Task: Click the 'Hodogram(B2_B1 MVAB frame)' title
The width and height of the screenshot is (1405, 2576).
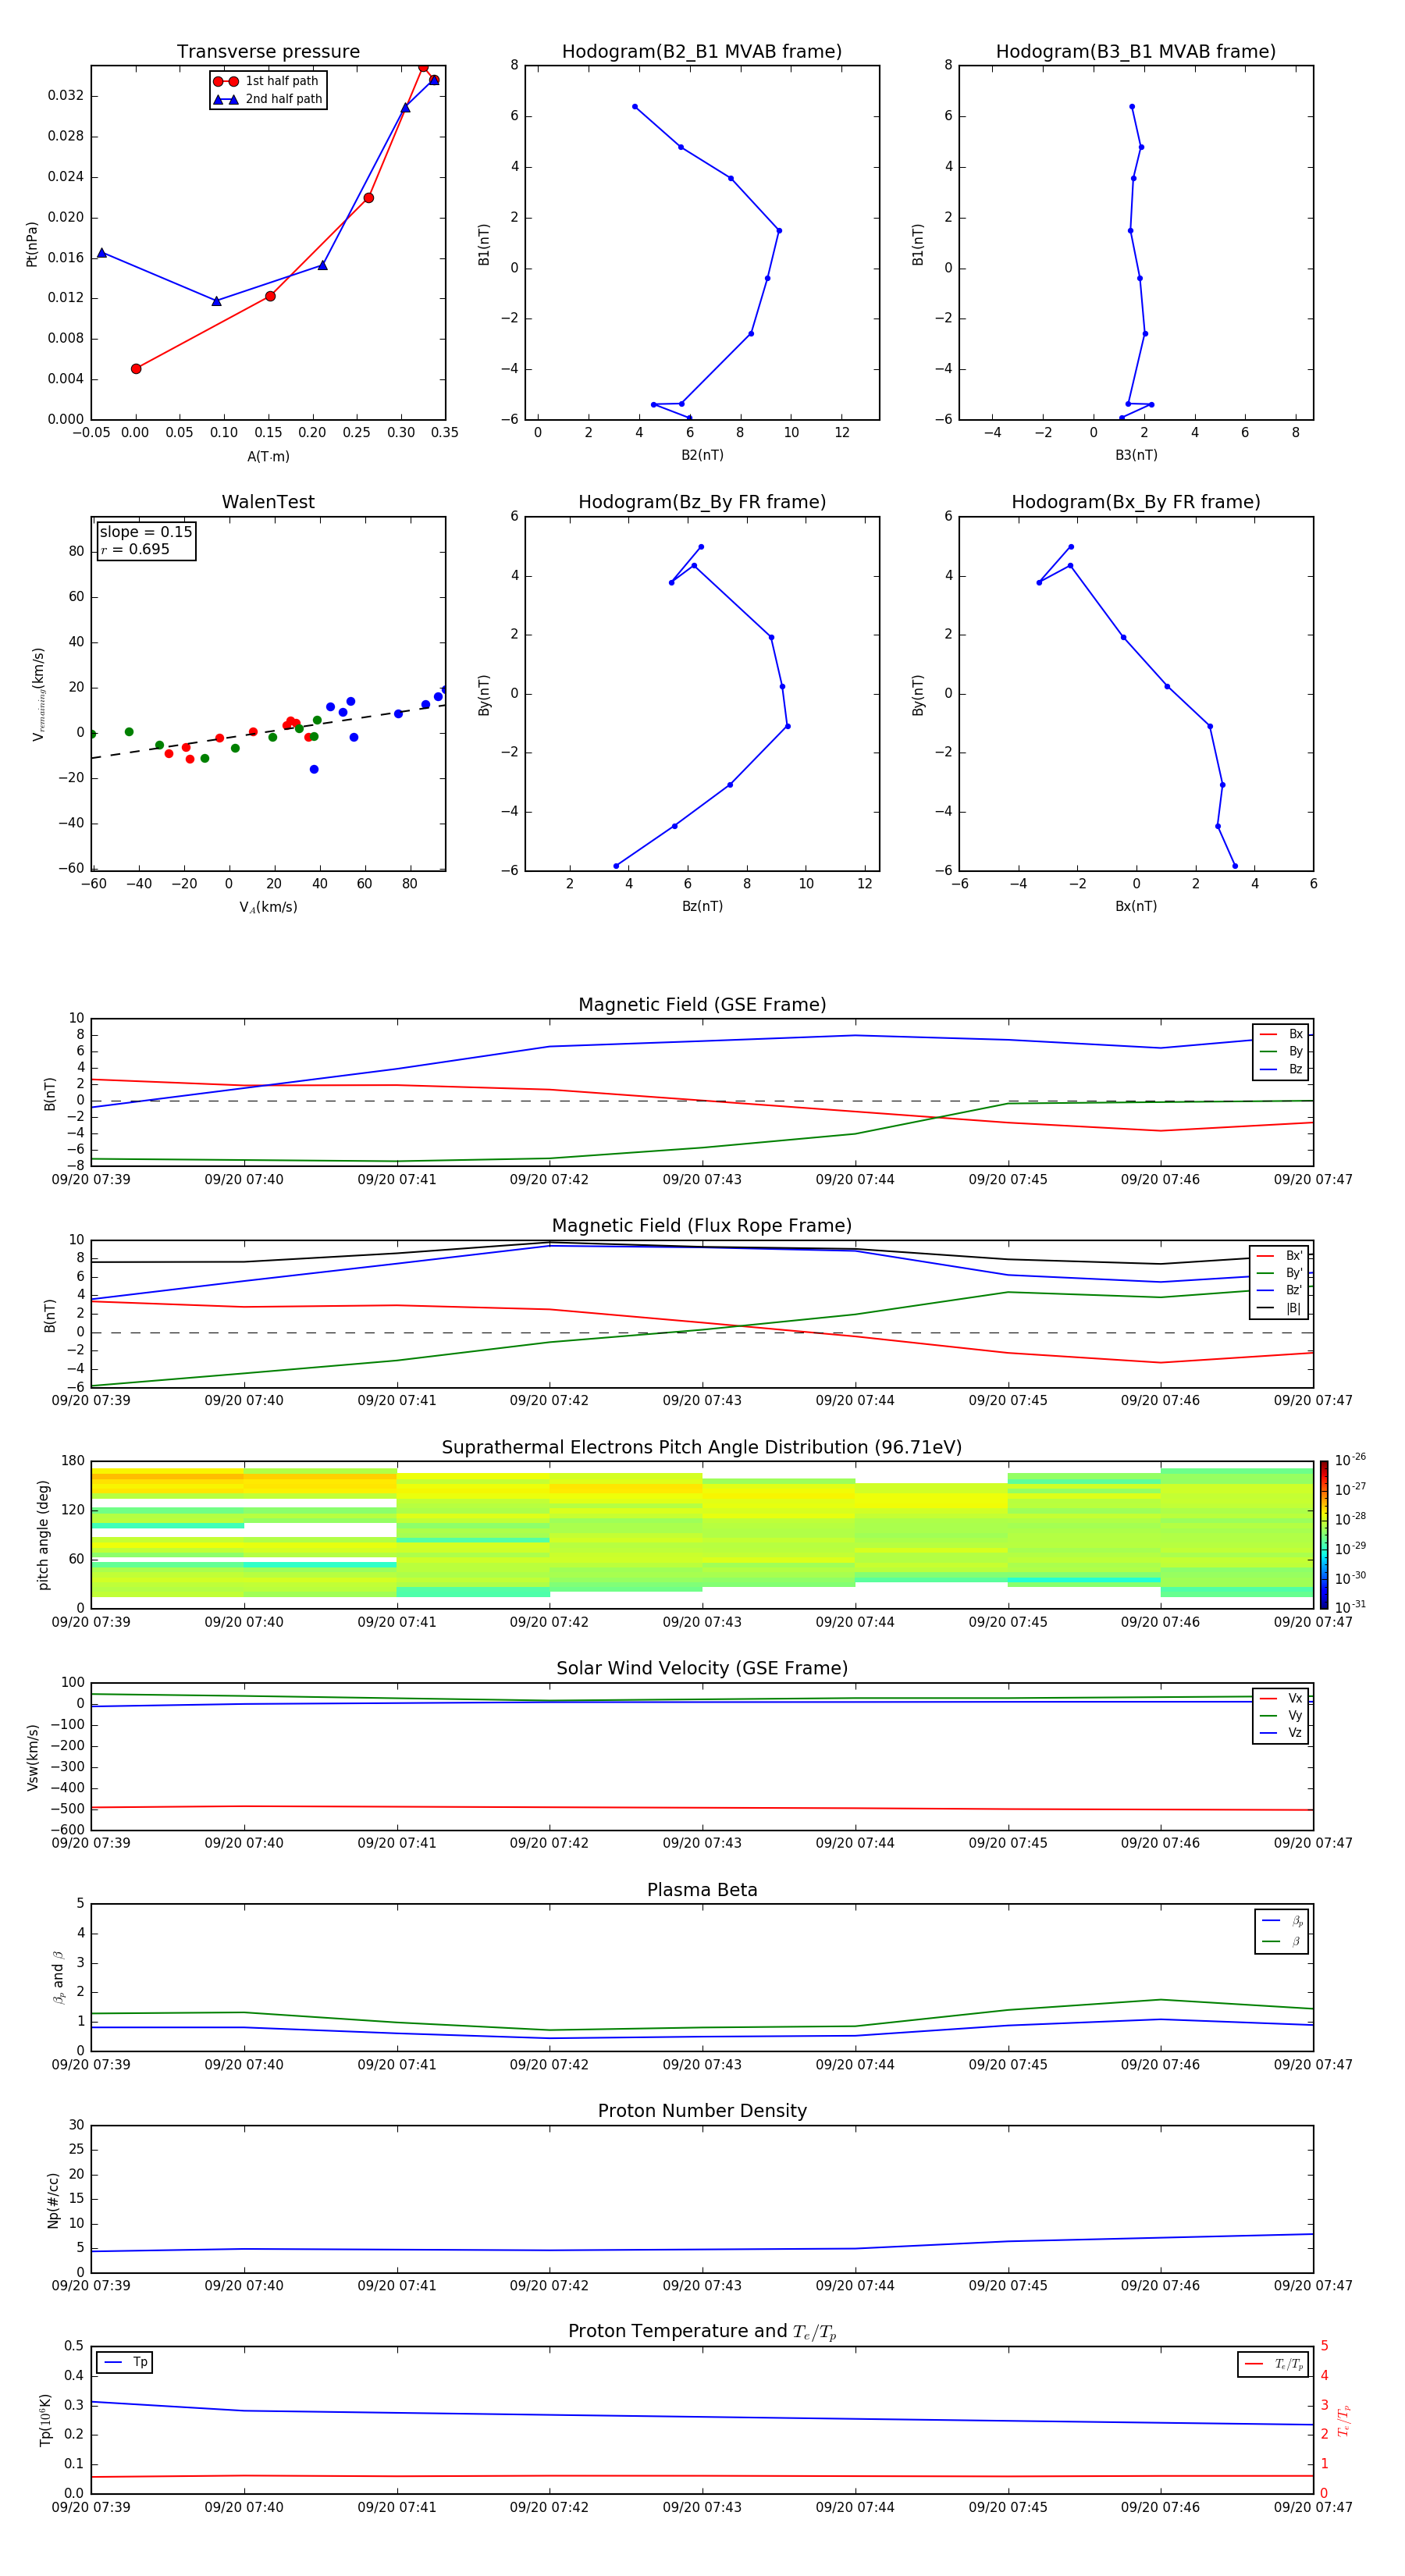Action: coord(702,51)
